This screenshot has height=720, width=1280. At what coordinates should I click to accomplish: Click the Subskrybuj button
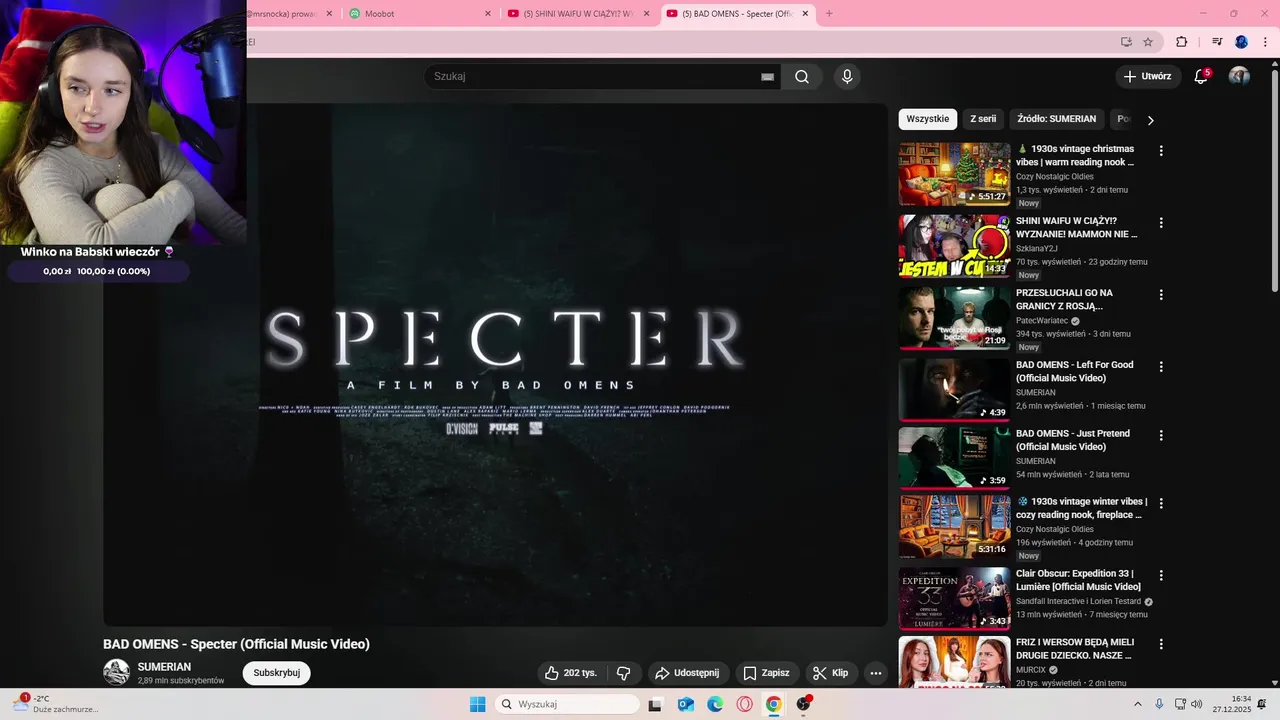(276, 673)
